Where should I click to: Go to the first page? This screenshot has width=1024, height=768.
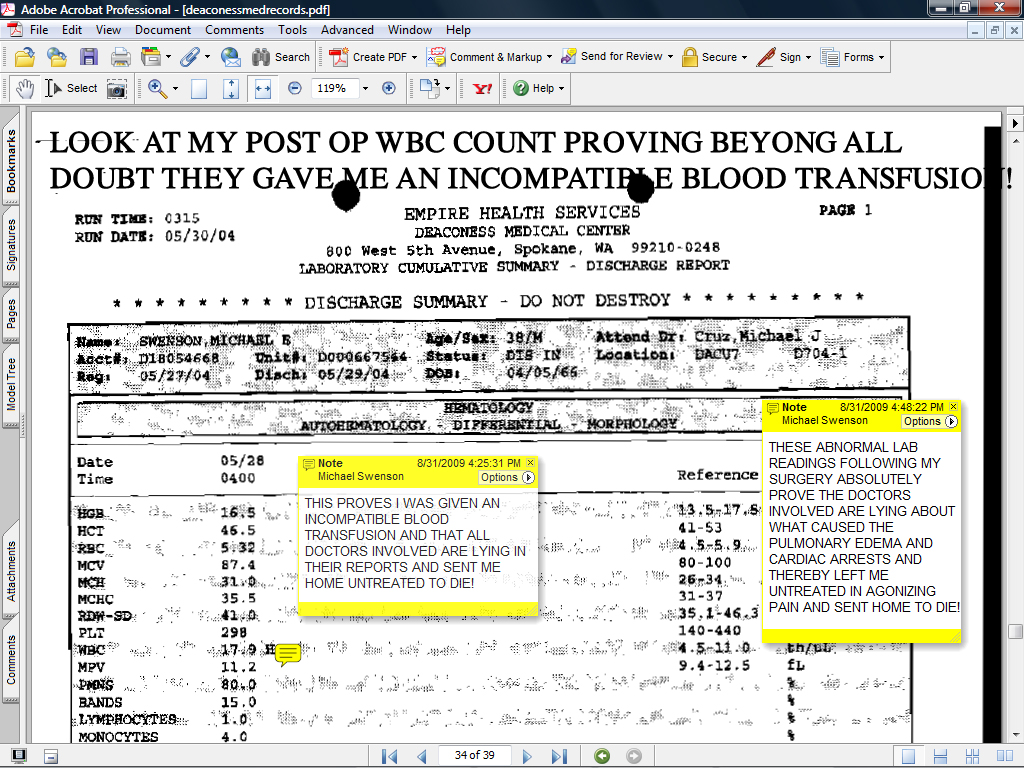[390, 756]
